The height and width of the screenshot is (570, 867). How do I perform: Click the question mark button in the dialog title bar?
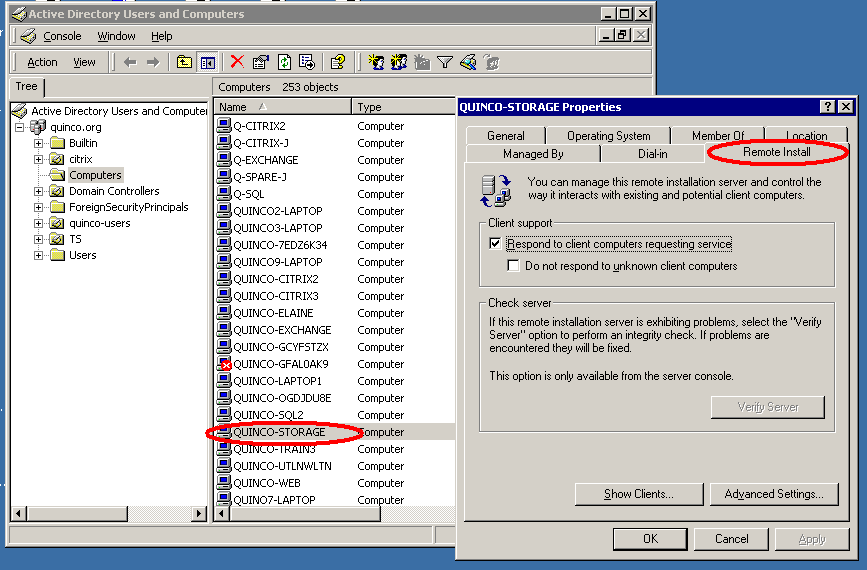point(827,107)
